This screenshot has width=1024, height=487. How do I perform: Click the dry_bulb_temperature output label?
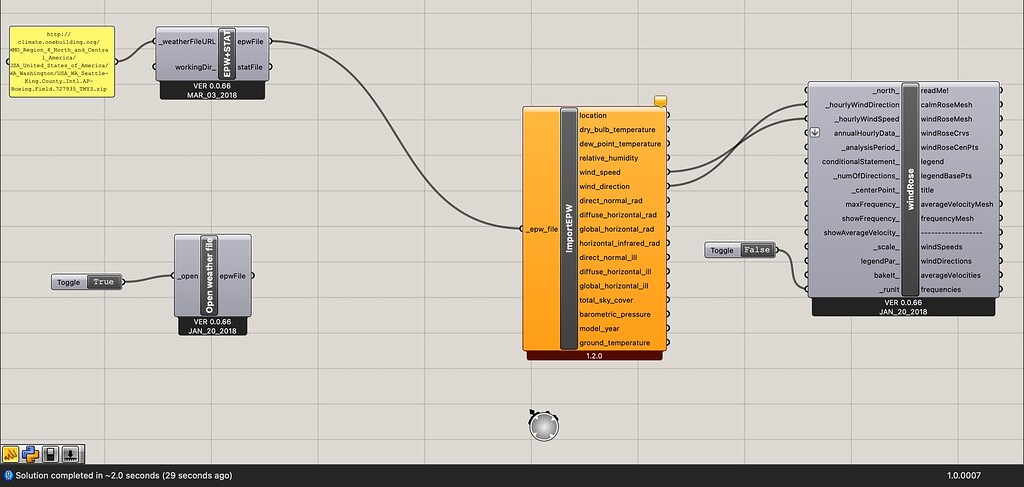[x=617, y=130]
